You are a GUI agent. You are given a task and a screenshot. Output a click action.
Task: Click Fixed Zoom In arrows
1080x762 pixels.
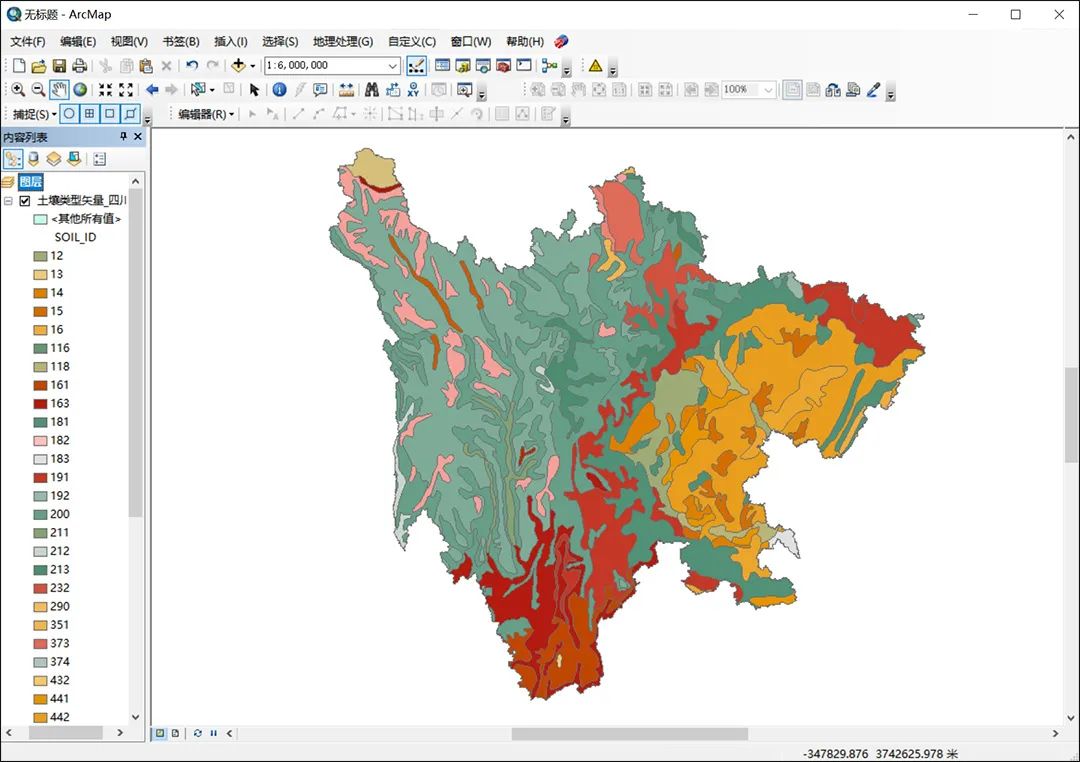[105, 90]
